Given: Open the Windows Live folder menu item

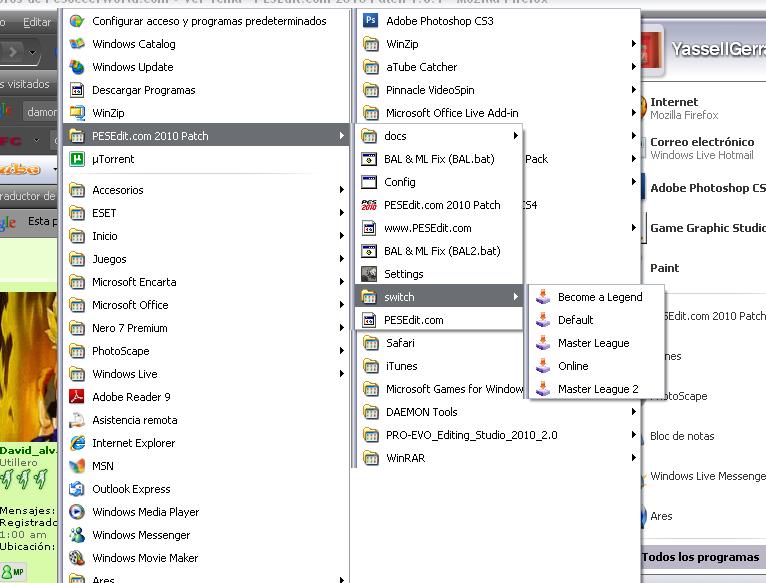Looking at the screenshot, I should click(206, 374).
